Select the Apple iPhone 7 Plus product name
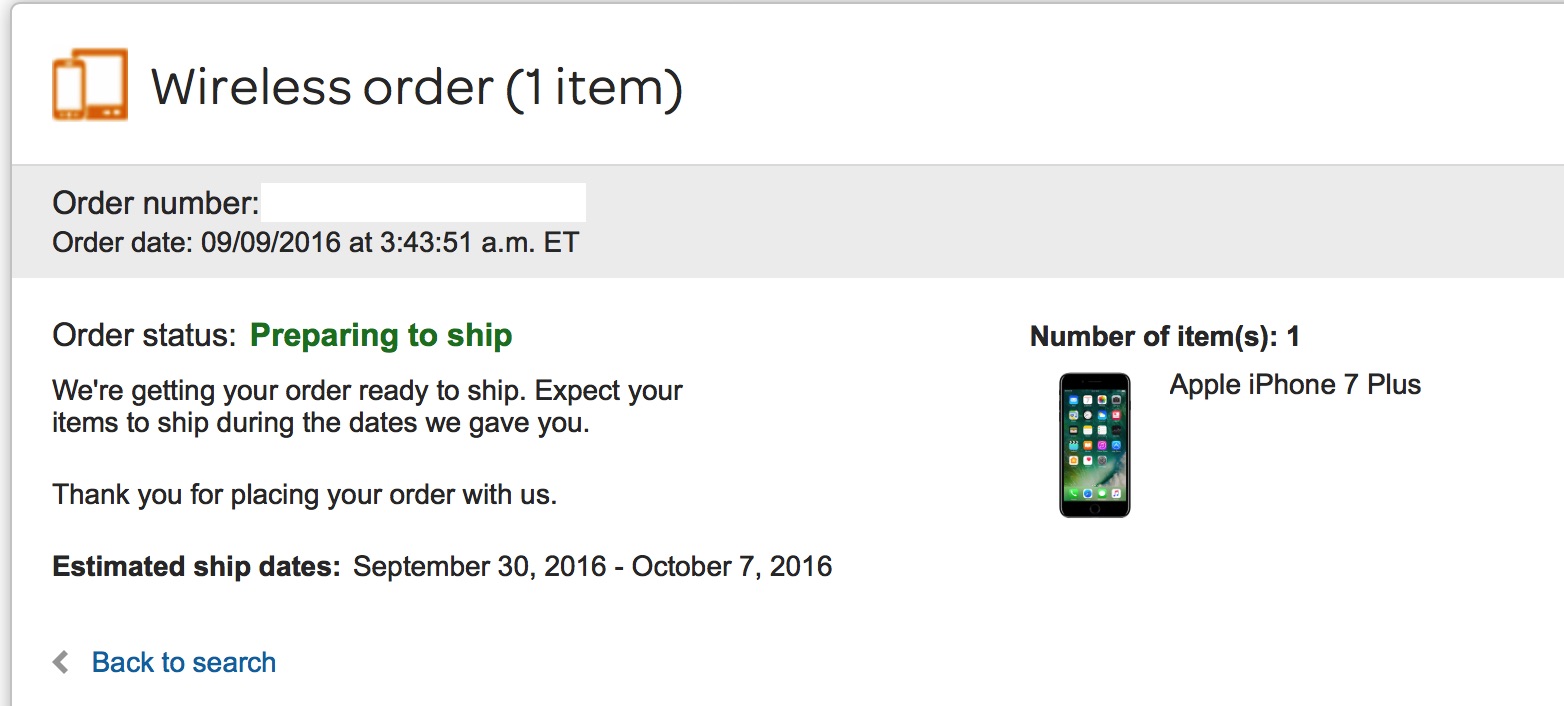The image size is (1564, 706). coord(1295,385)
